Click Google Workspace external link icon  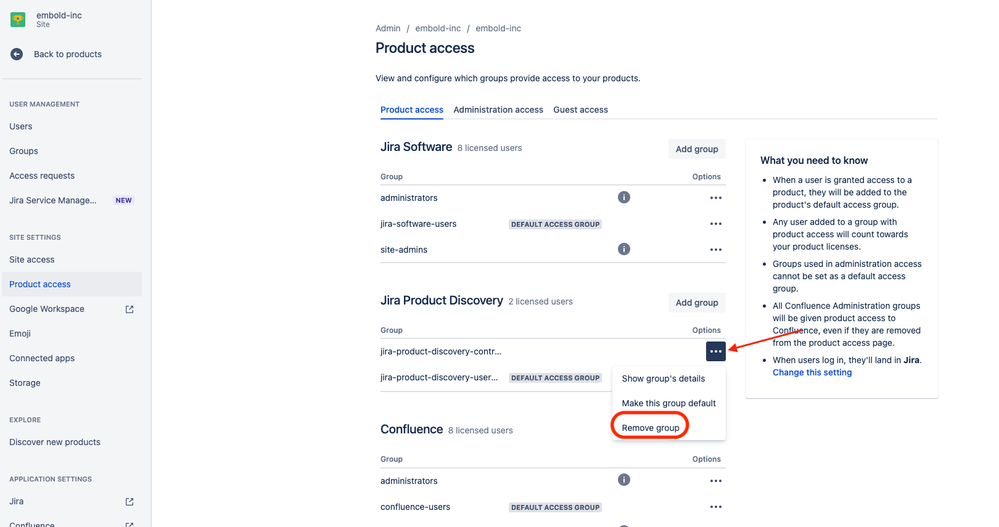[x=129, y=309]
